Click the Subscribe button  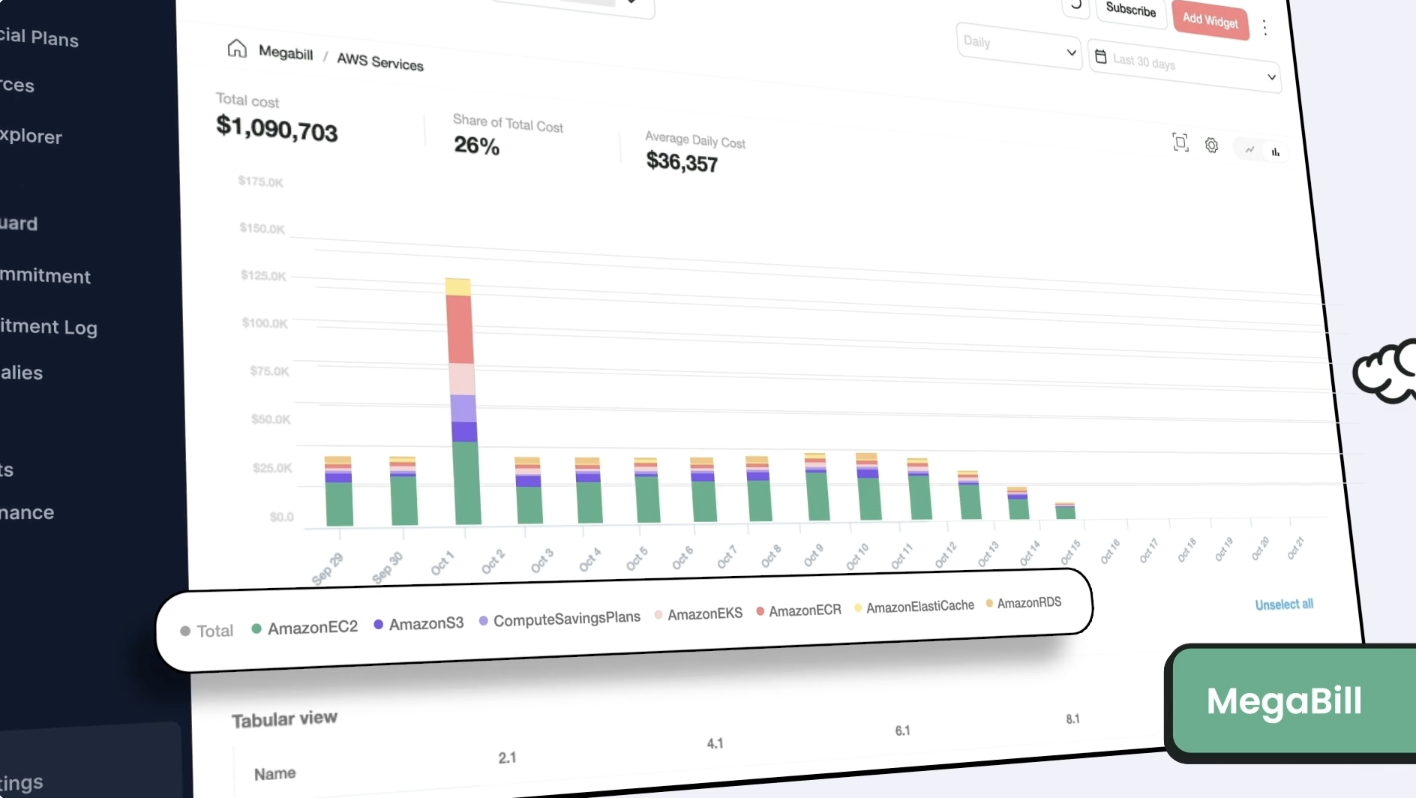pos(1131,10)
